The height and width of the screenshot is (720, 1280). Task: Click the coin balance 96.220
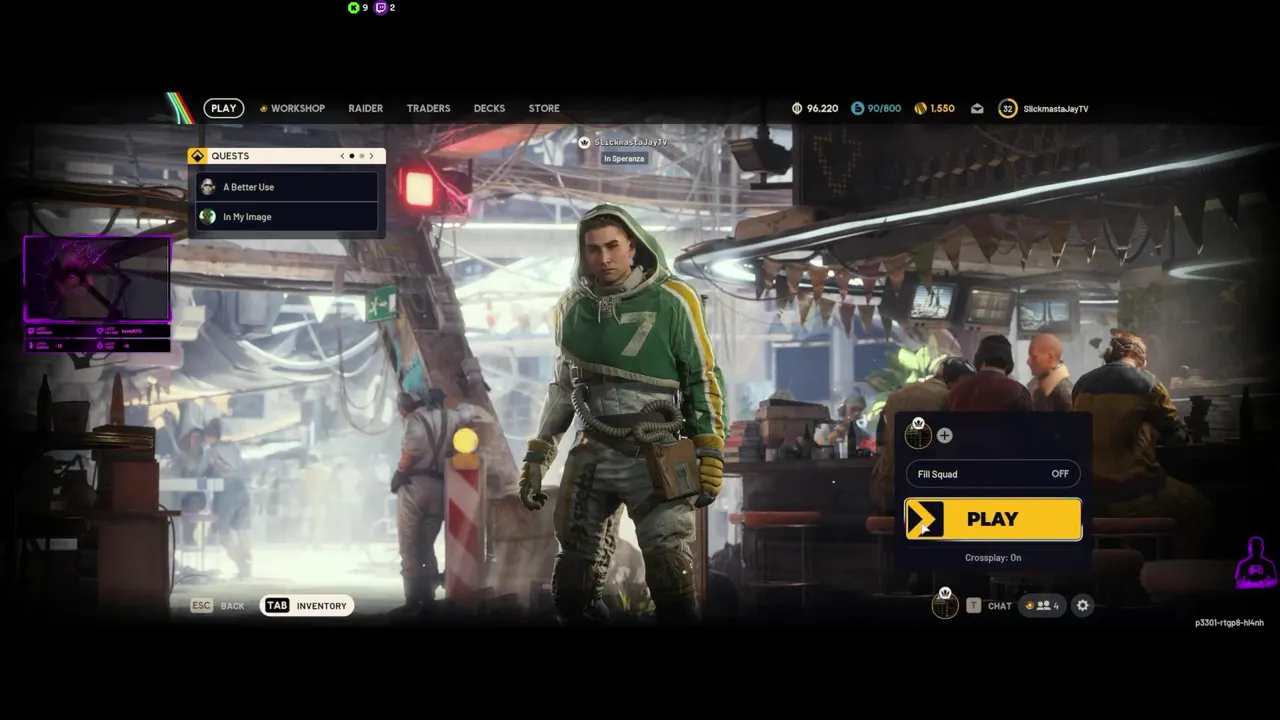(x=815, y=108)
